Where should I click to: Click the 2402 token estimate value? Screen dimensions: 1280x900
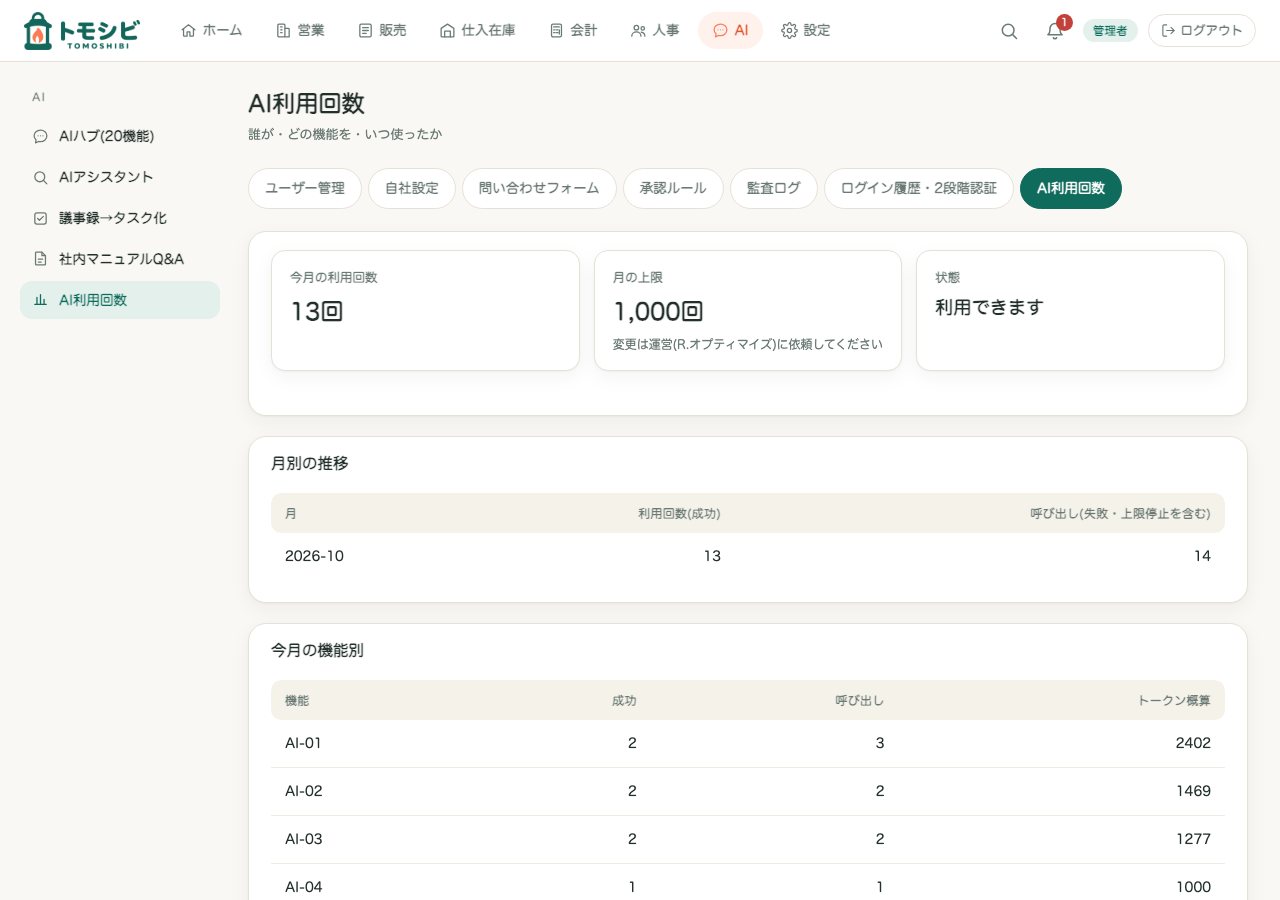(x=1193, y=743)
